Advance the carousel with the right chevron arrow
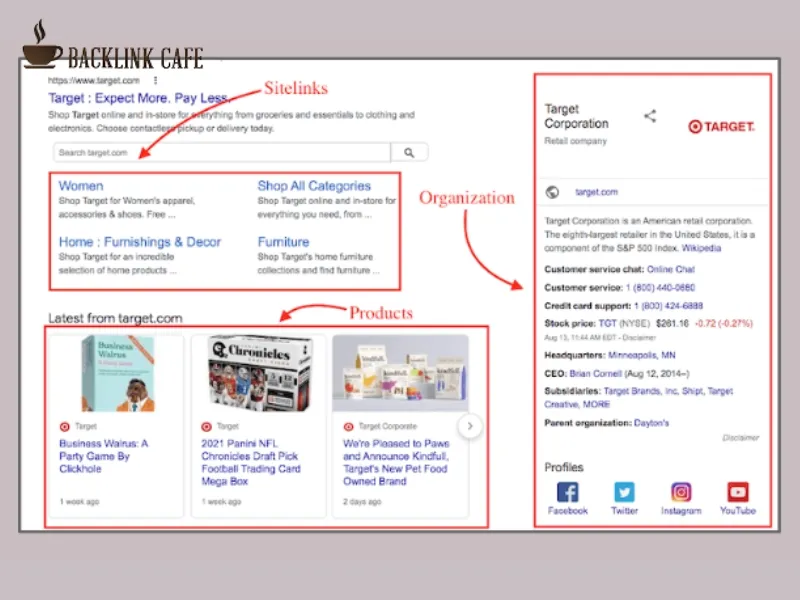Image resolution: width=800 pixels, height=600 pixels. (470, 425)
